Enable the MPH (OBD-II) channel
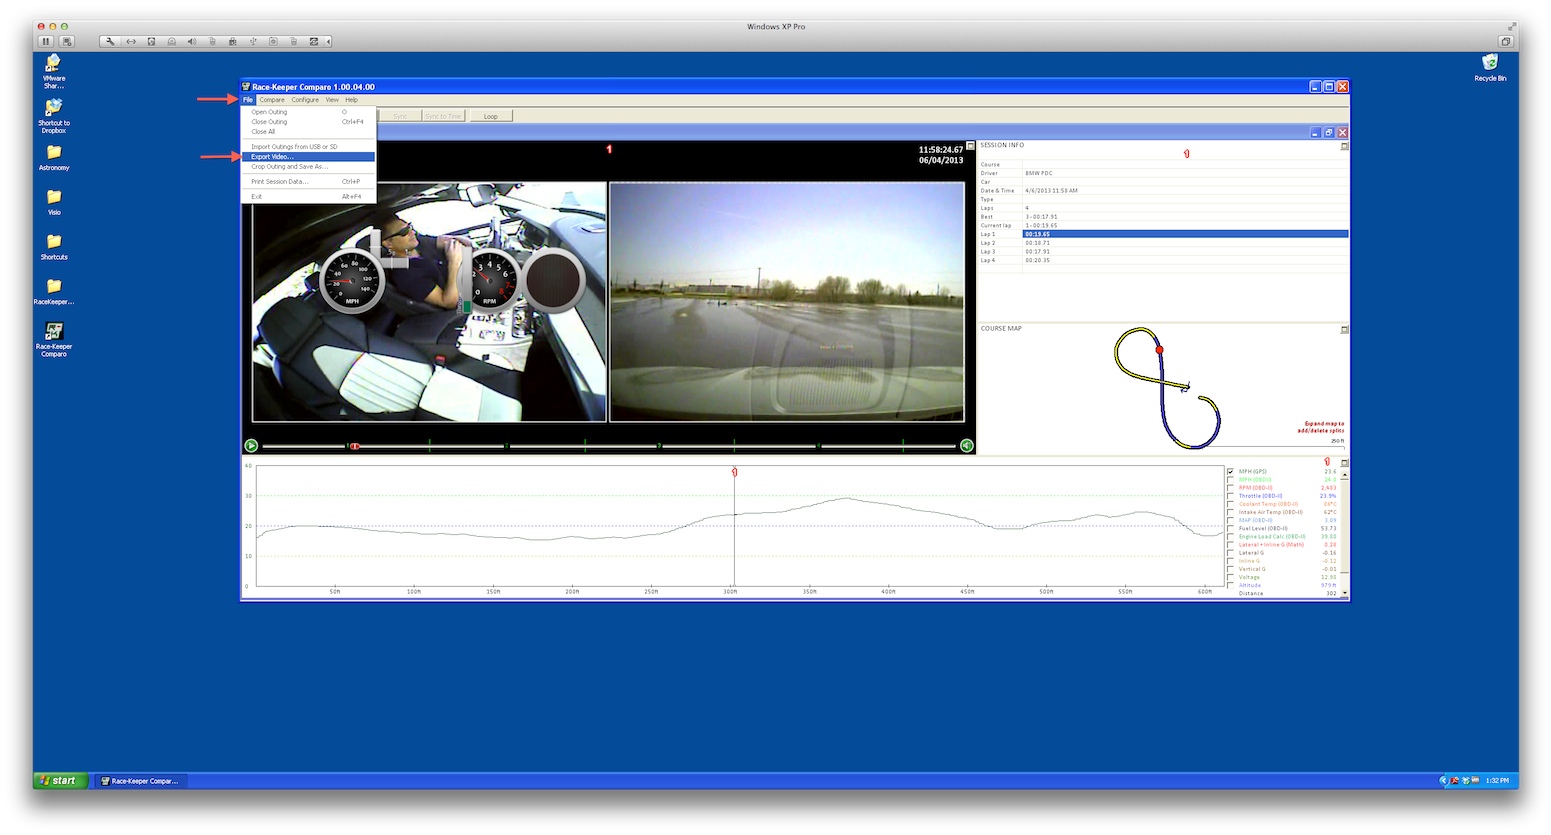Viewport: 1551px width, 835px height. tap(1231, 480)
